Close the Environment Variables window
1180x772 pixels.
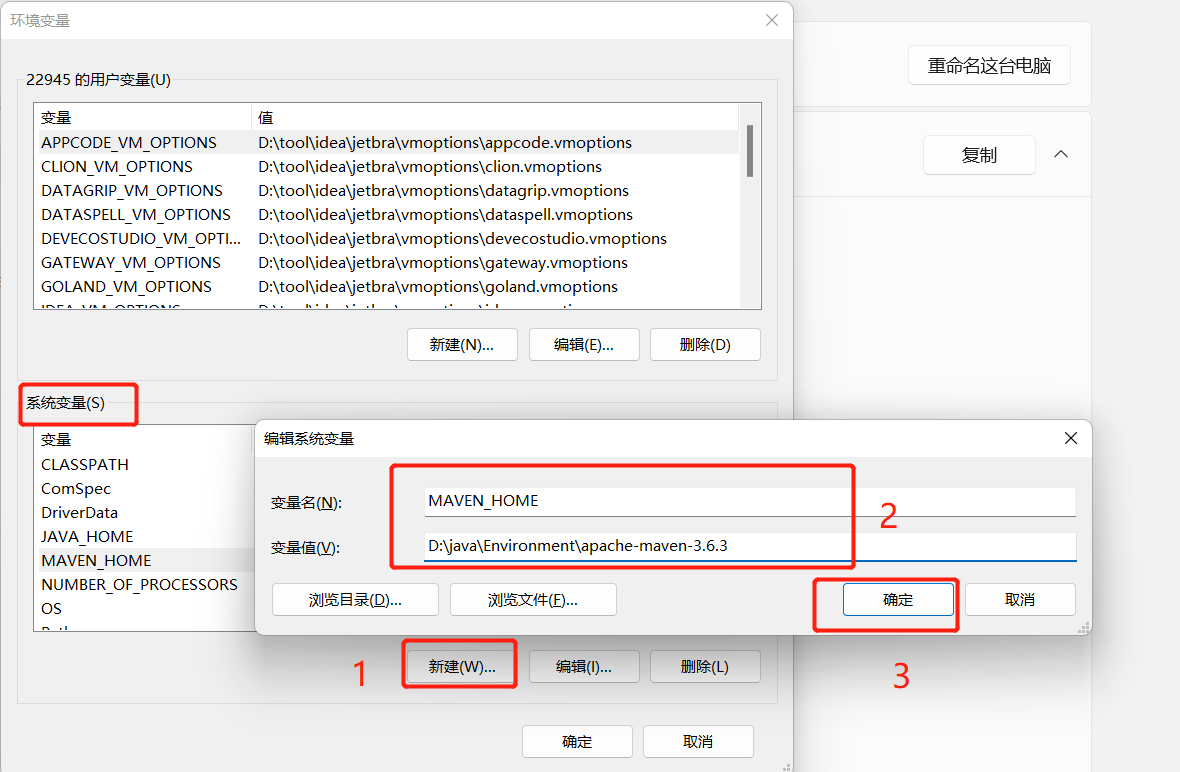[771, 20]
